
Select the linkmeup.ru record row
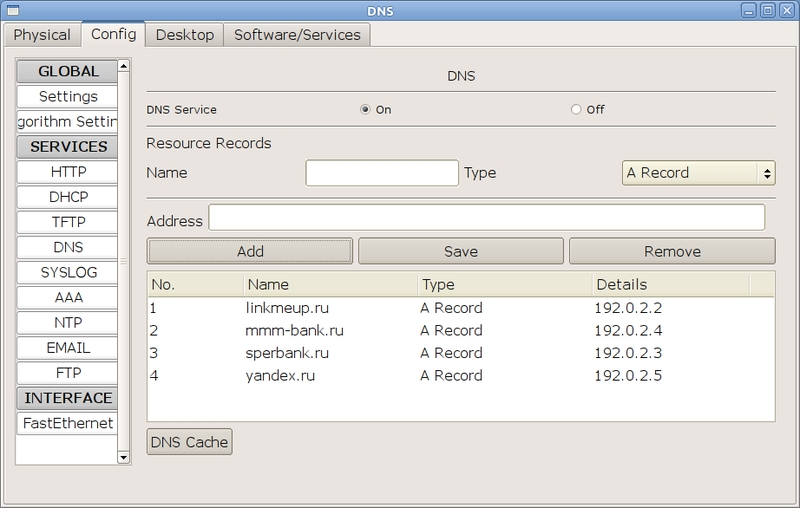pyautogui.click(x=280, y=308)
